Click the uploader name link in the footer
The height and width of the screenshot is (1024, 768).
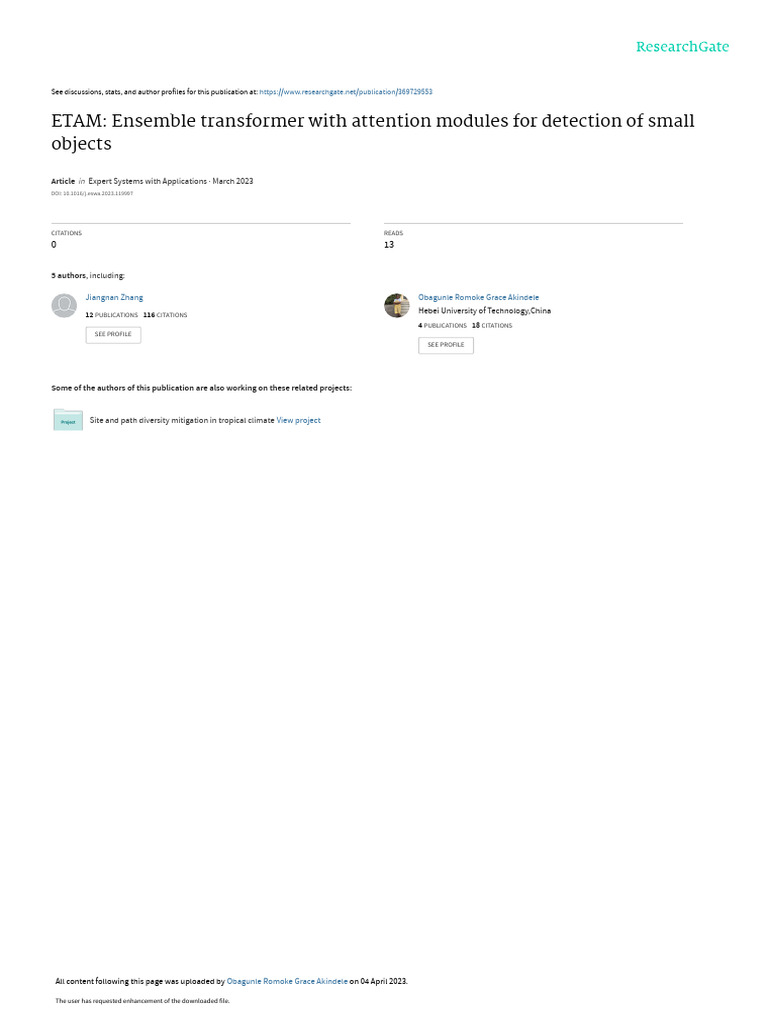(x=287, y=981)
